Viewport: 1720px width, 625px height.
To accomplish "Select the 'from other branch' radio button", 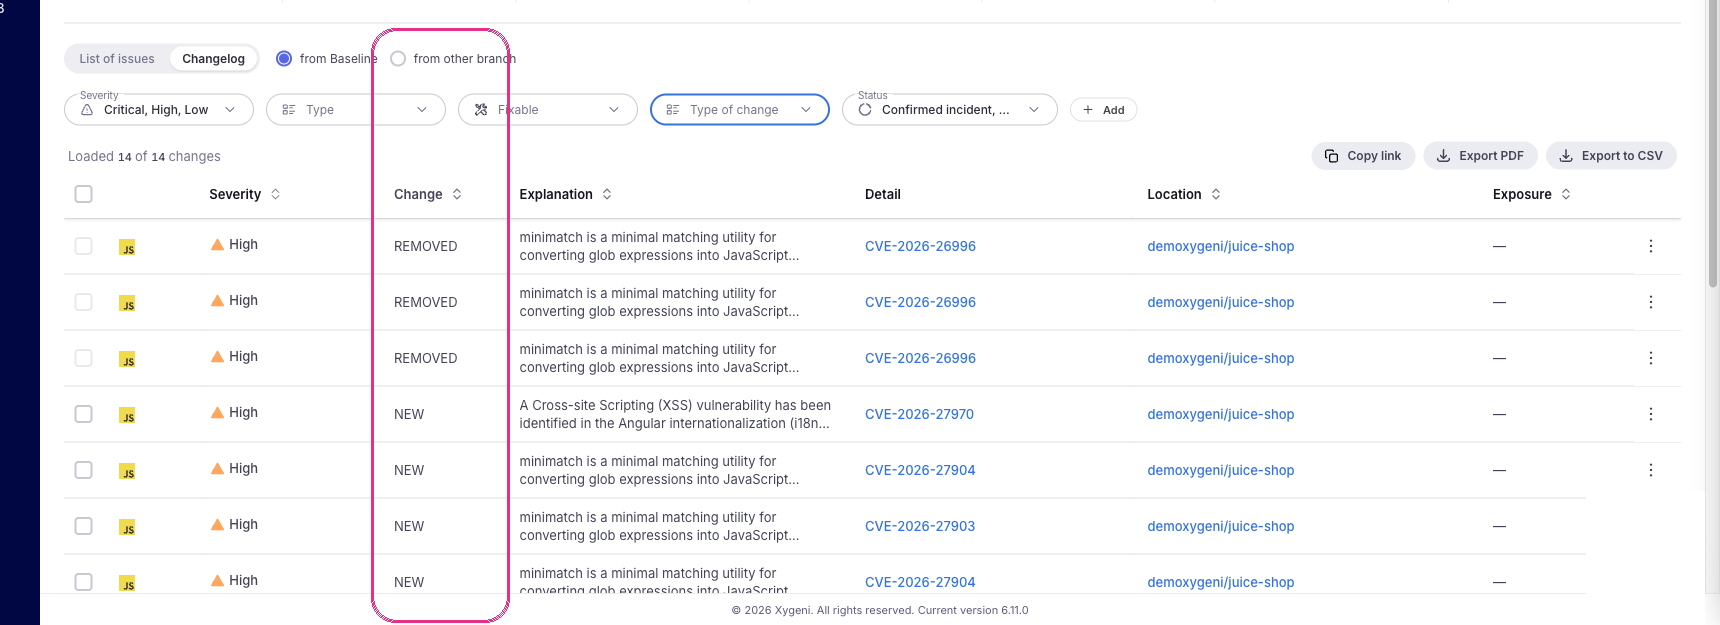I will pos(398,59).
